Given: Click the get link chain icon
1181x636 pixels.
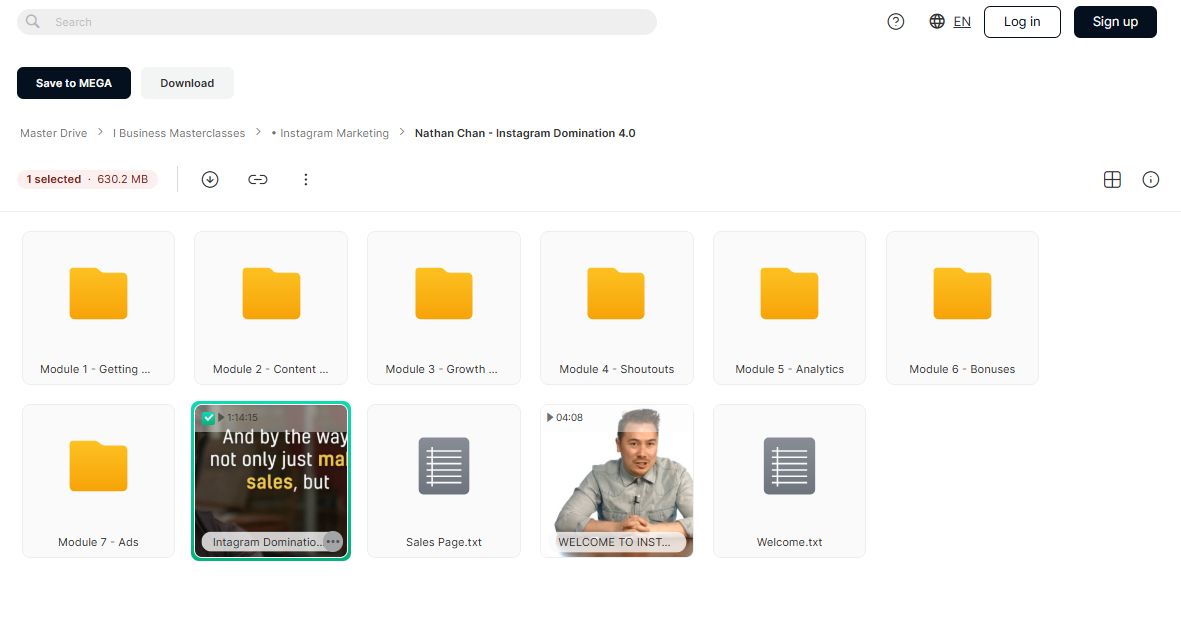Looking at the screenshot, I should (x=258, y=179).
